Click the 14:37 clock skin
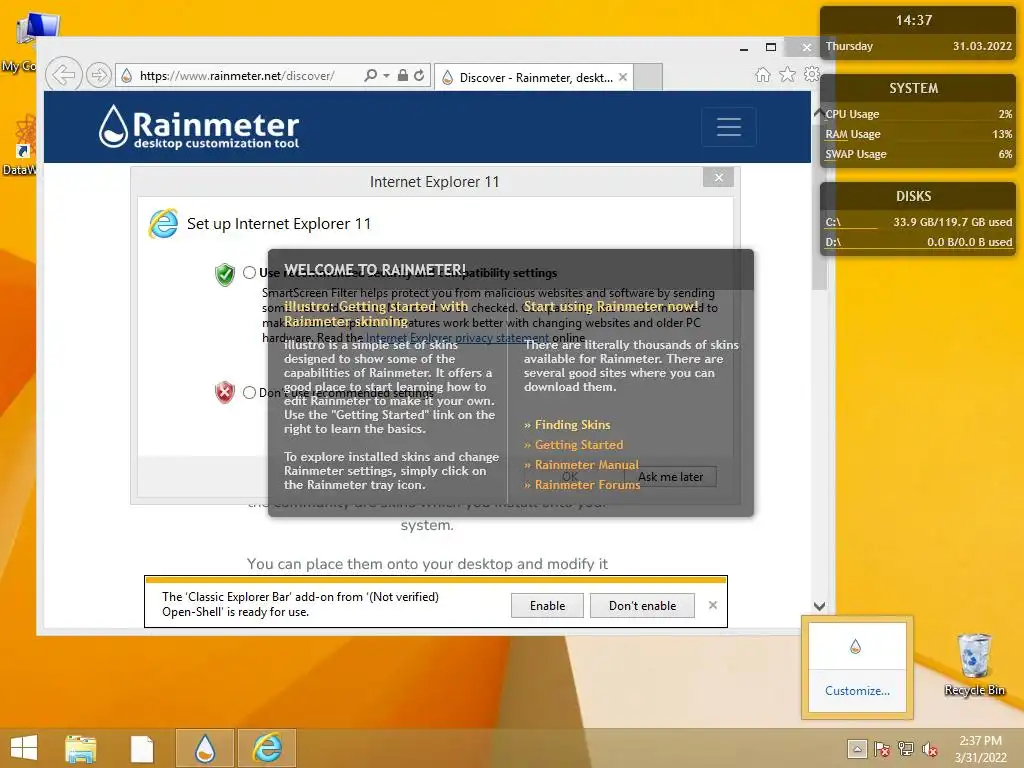Image resolution: width=1024 pixels, height=768 pixels. (914, 20)
